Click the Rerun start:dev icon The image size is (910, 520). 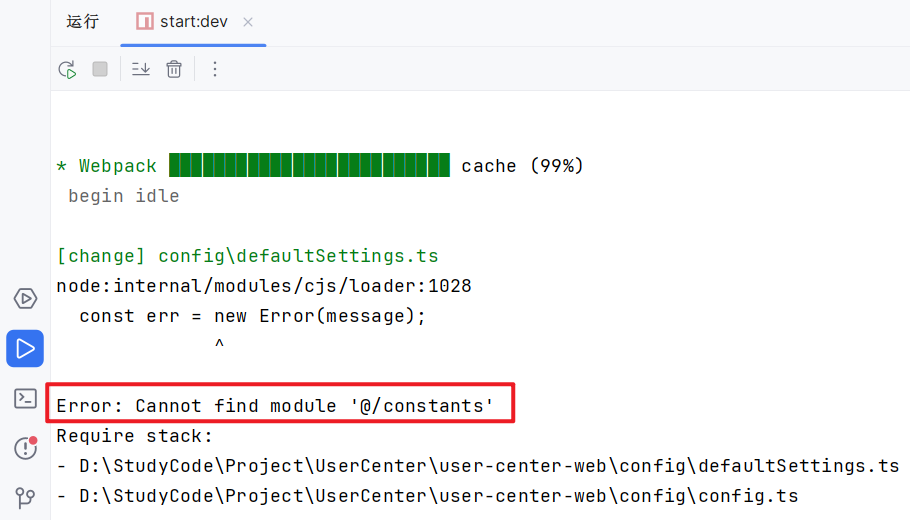pos(67,69)
